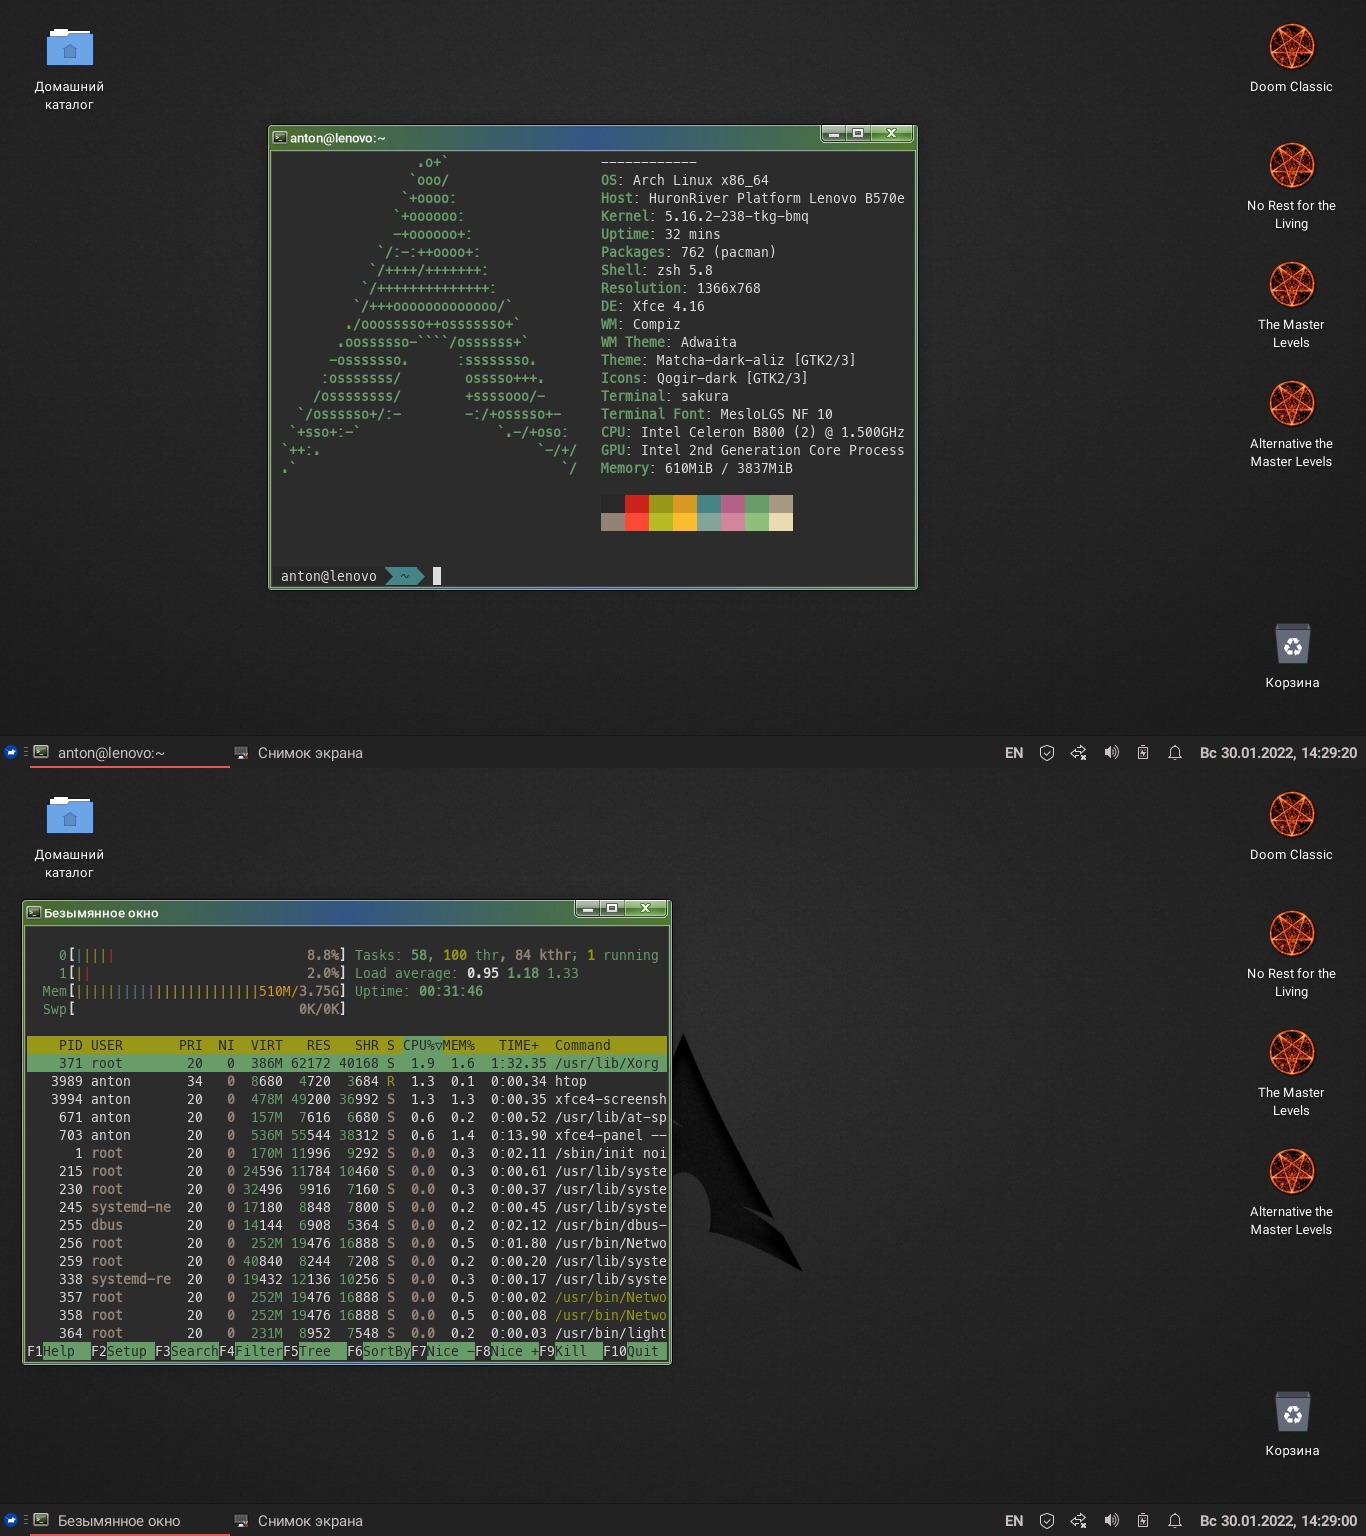Switch to Безымянное окно taskbar window button
The width and height of the screenshot is (1366, 1536).
130,1521
